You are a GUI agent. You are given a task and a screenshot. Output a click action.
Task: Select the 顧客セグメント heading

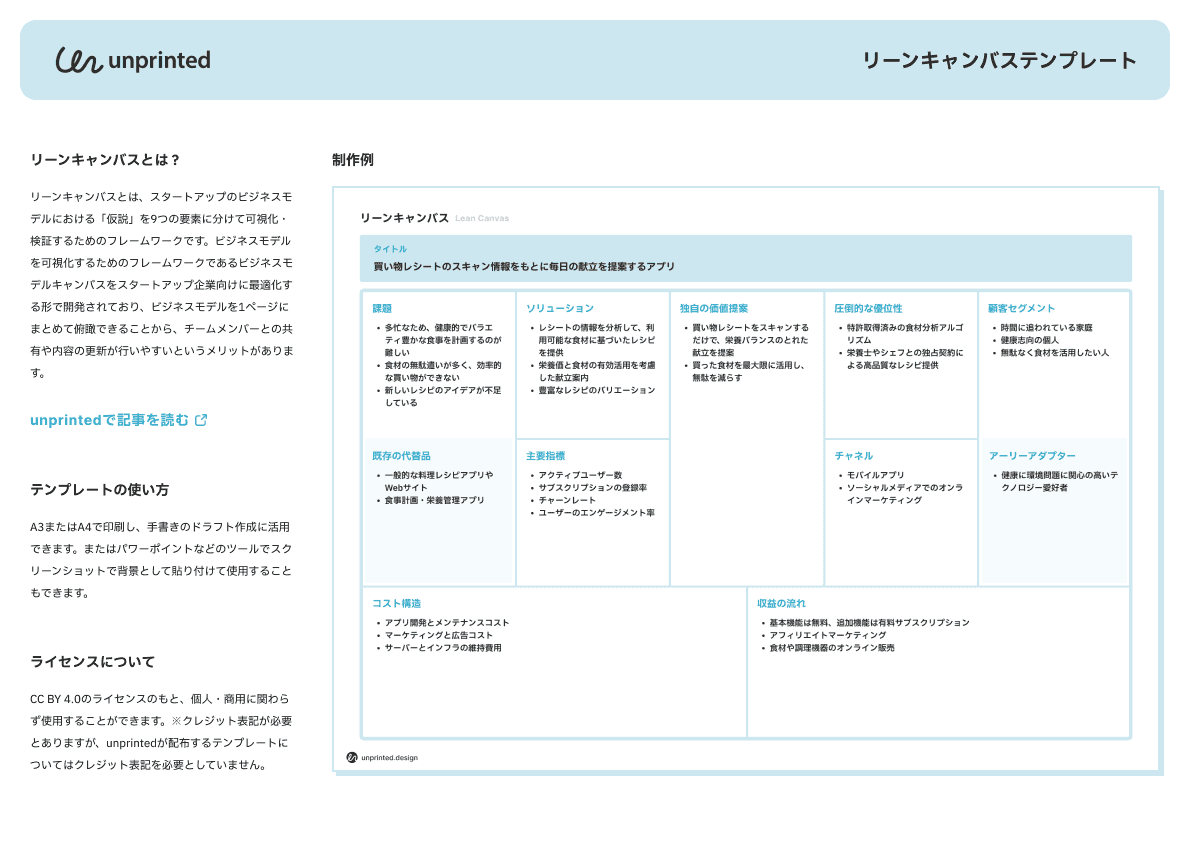pos(1022,308)
